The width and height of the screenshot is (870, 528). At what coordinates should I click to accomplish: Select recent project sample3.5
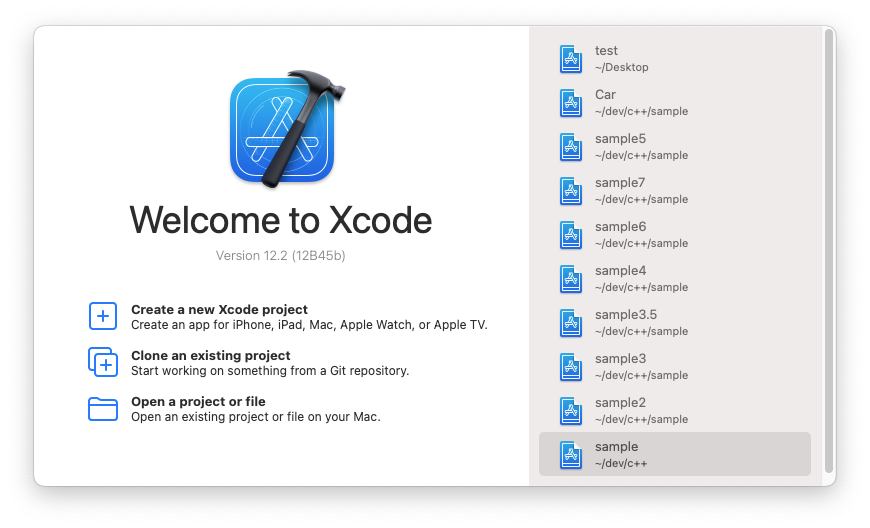[x=675, y=323]
